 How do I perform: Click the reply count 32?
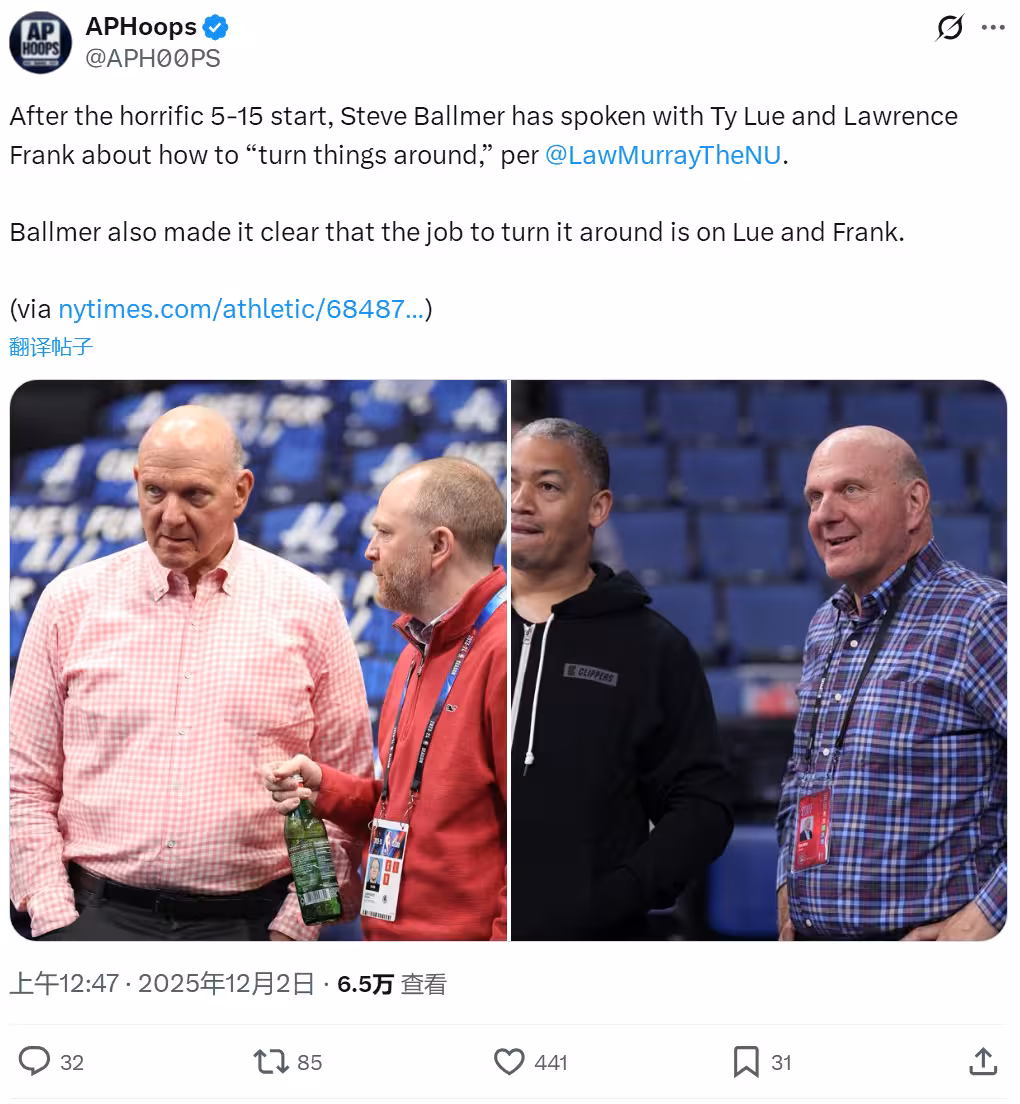(x=72, y=1062)
